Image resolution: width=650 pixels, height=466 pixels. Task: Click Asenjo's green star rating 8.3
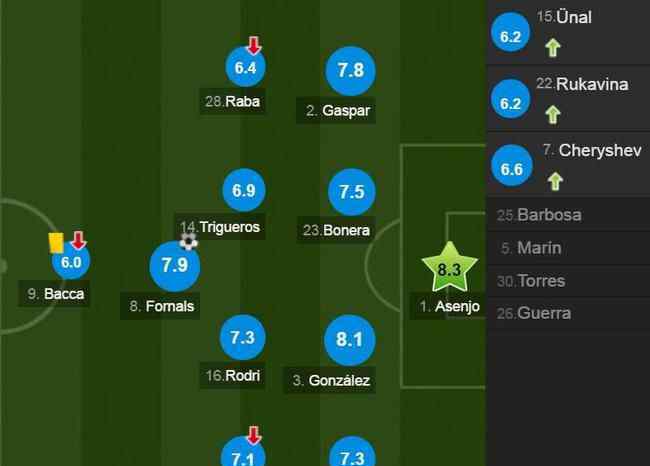click(450, 268)
